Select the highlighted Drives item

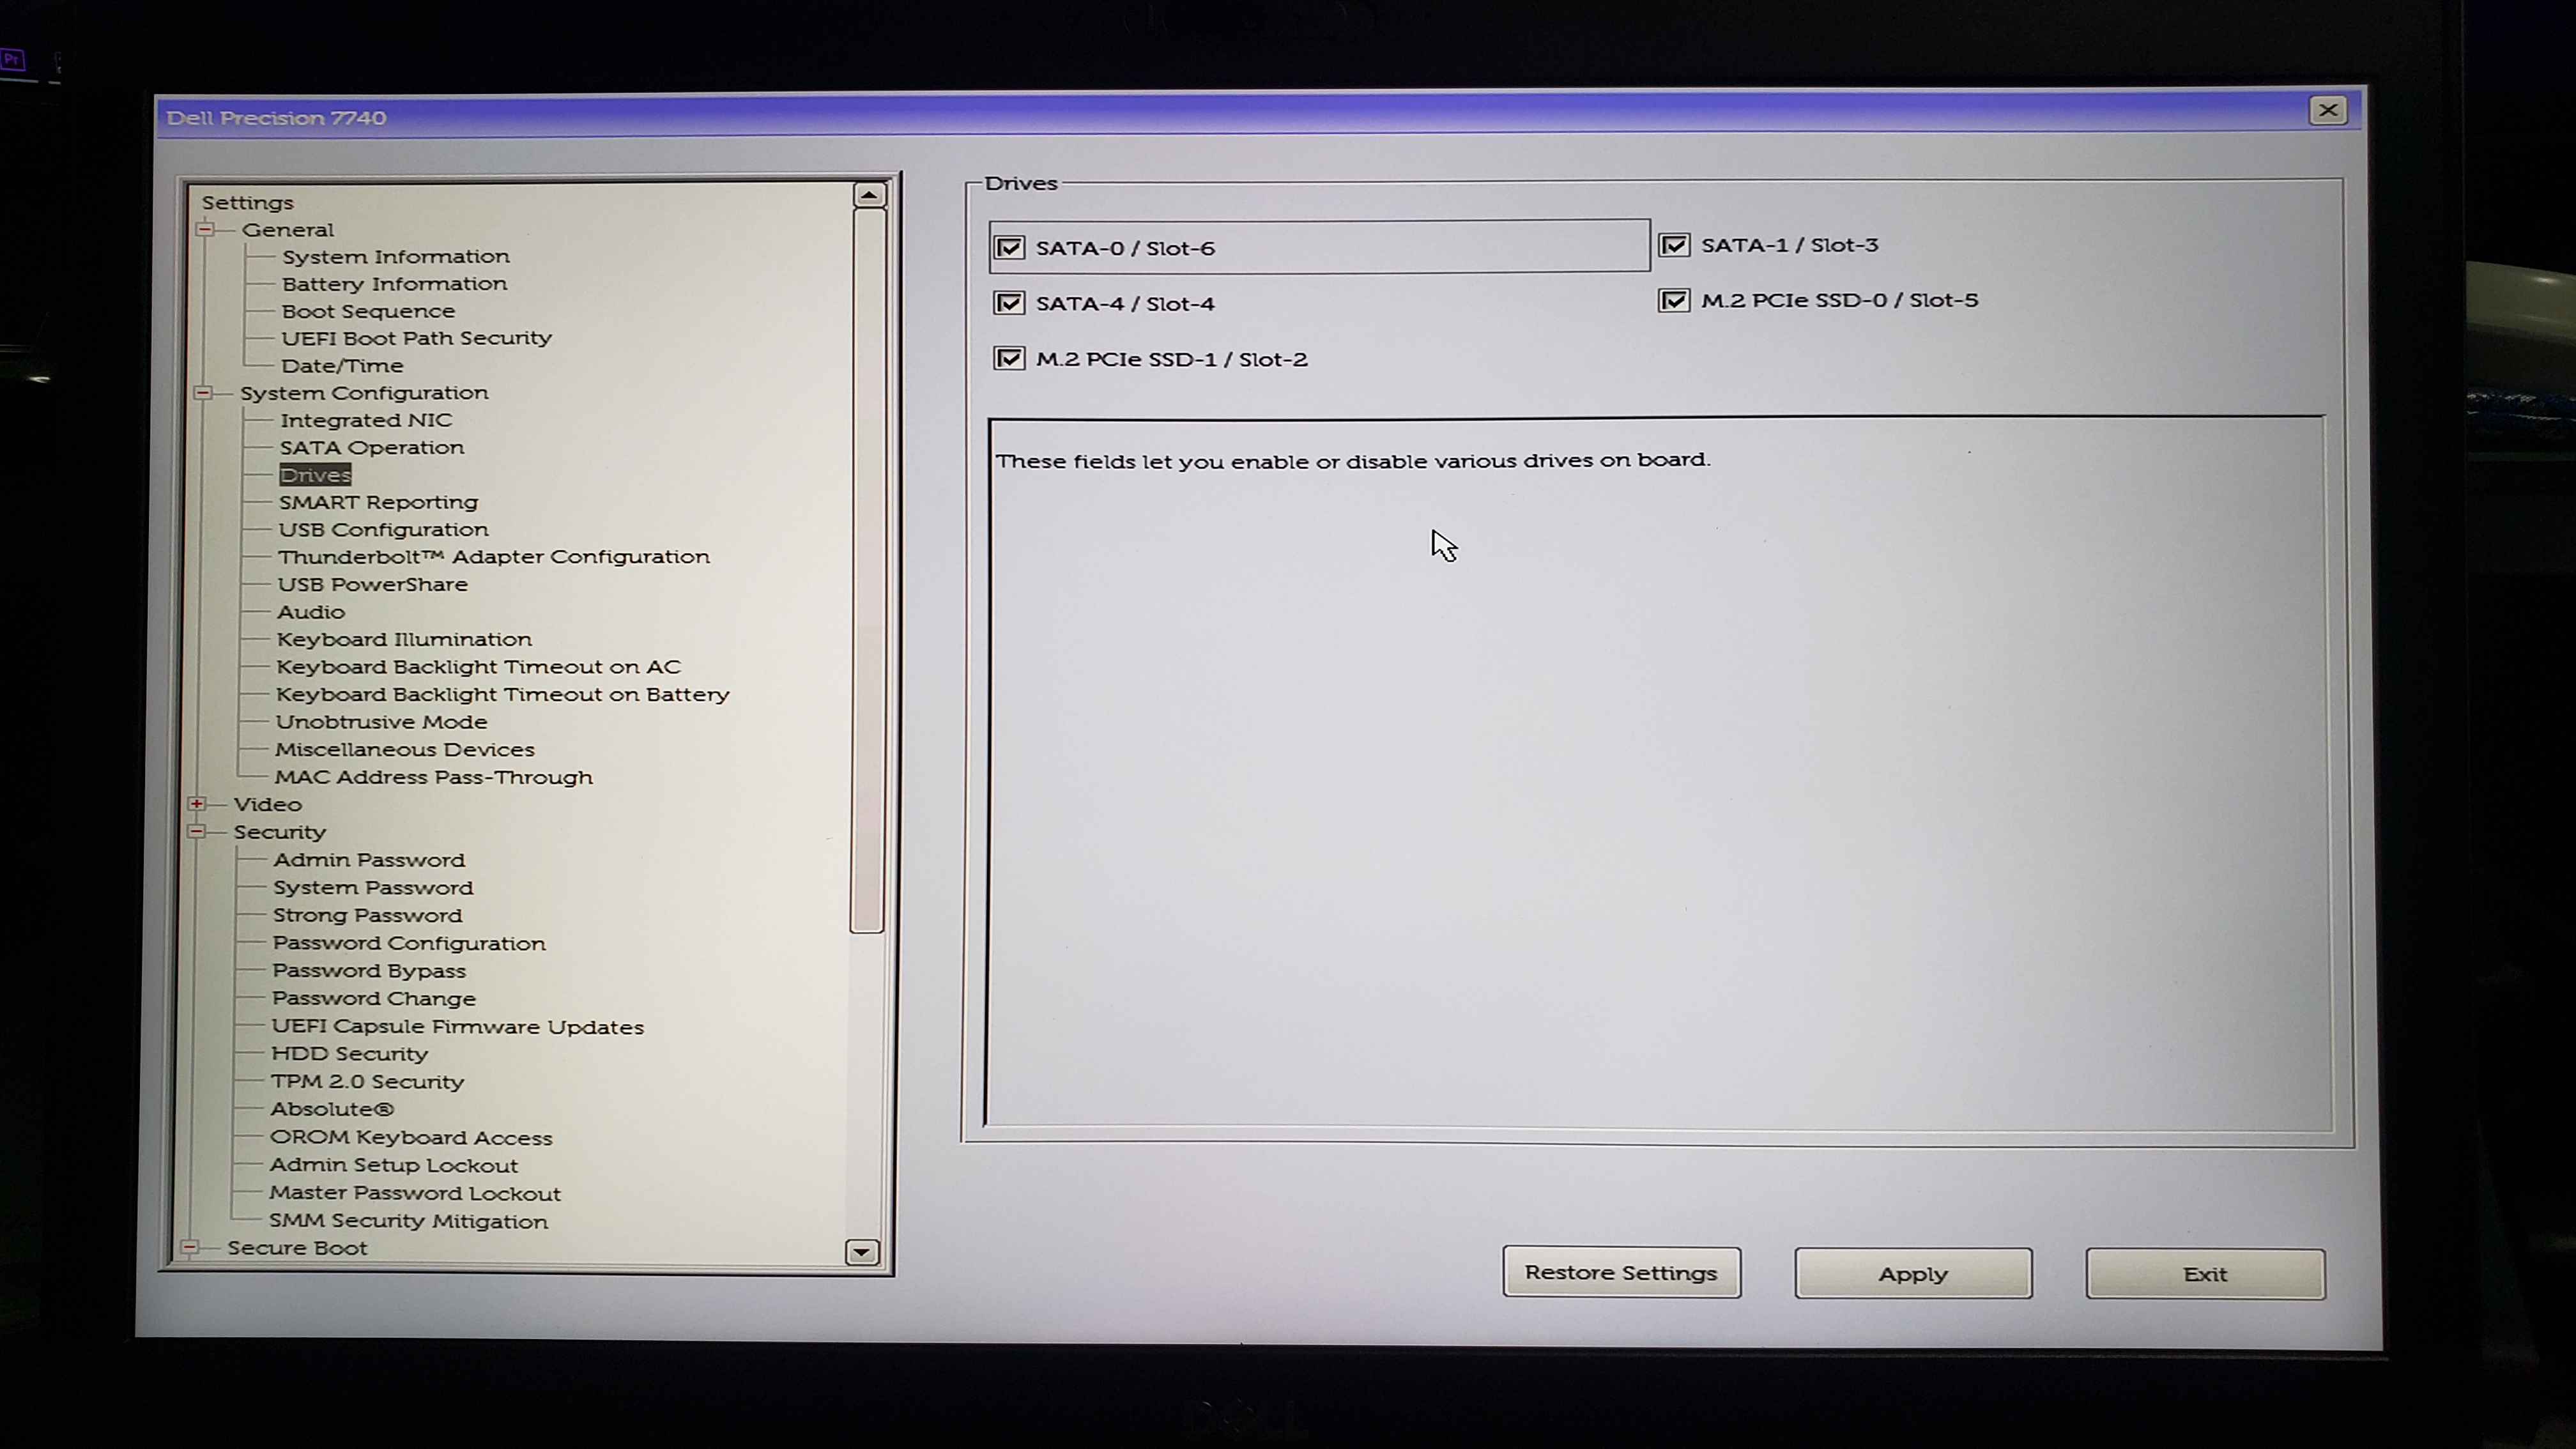click(315, 475)
